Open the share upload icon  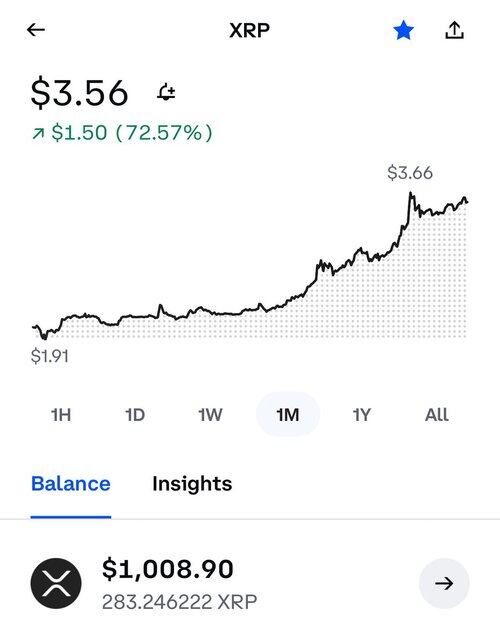(x=454, y=30)
